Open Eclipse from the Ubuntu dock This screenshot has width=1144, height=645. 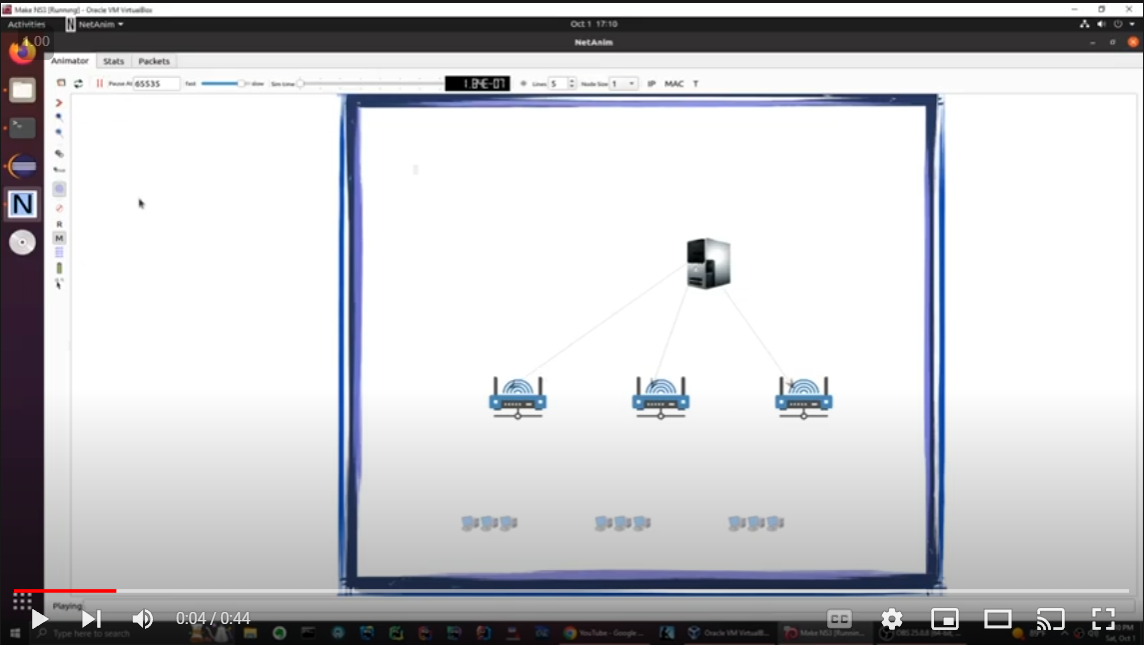click(x=22, y=166)
